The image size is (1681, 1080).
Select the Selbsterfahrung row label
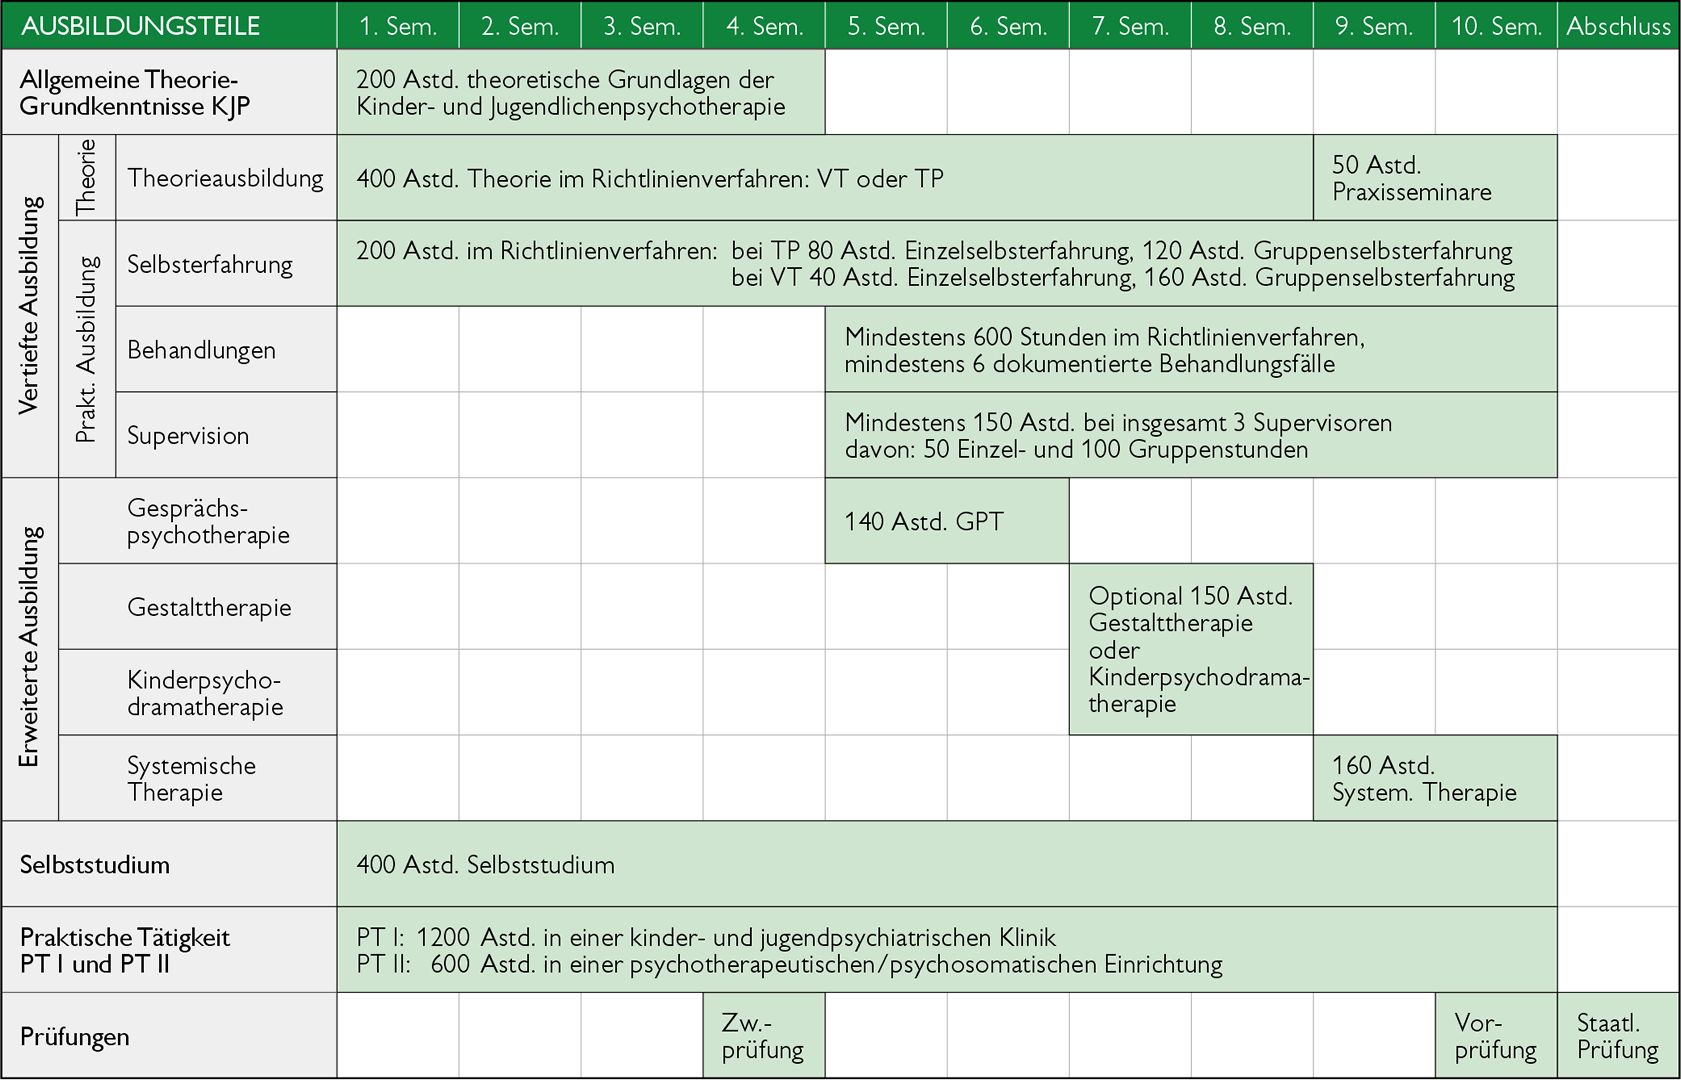tap(210, 264)
